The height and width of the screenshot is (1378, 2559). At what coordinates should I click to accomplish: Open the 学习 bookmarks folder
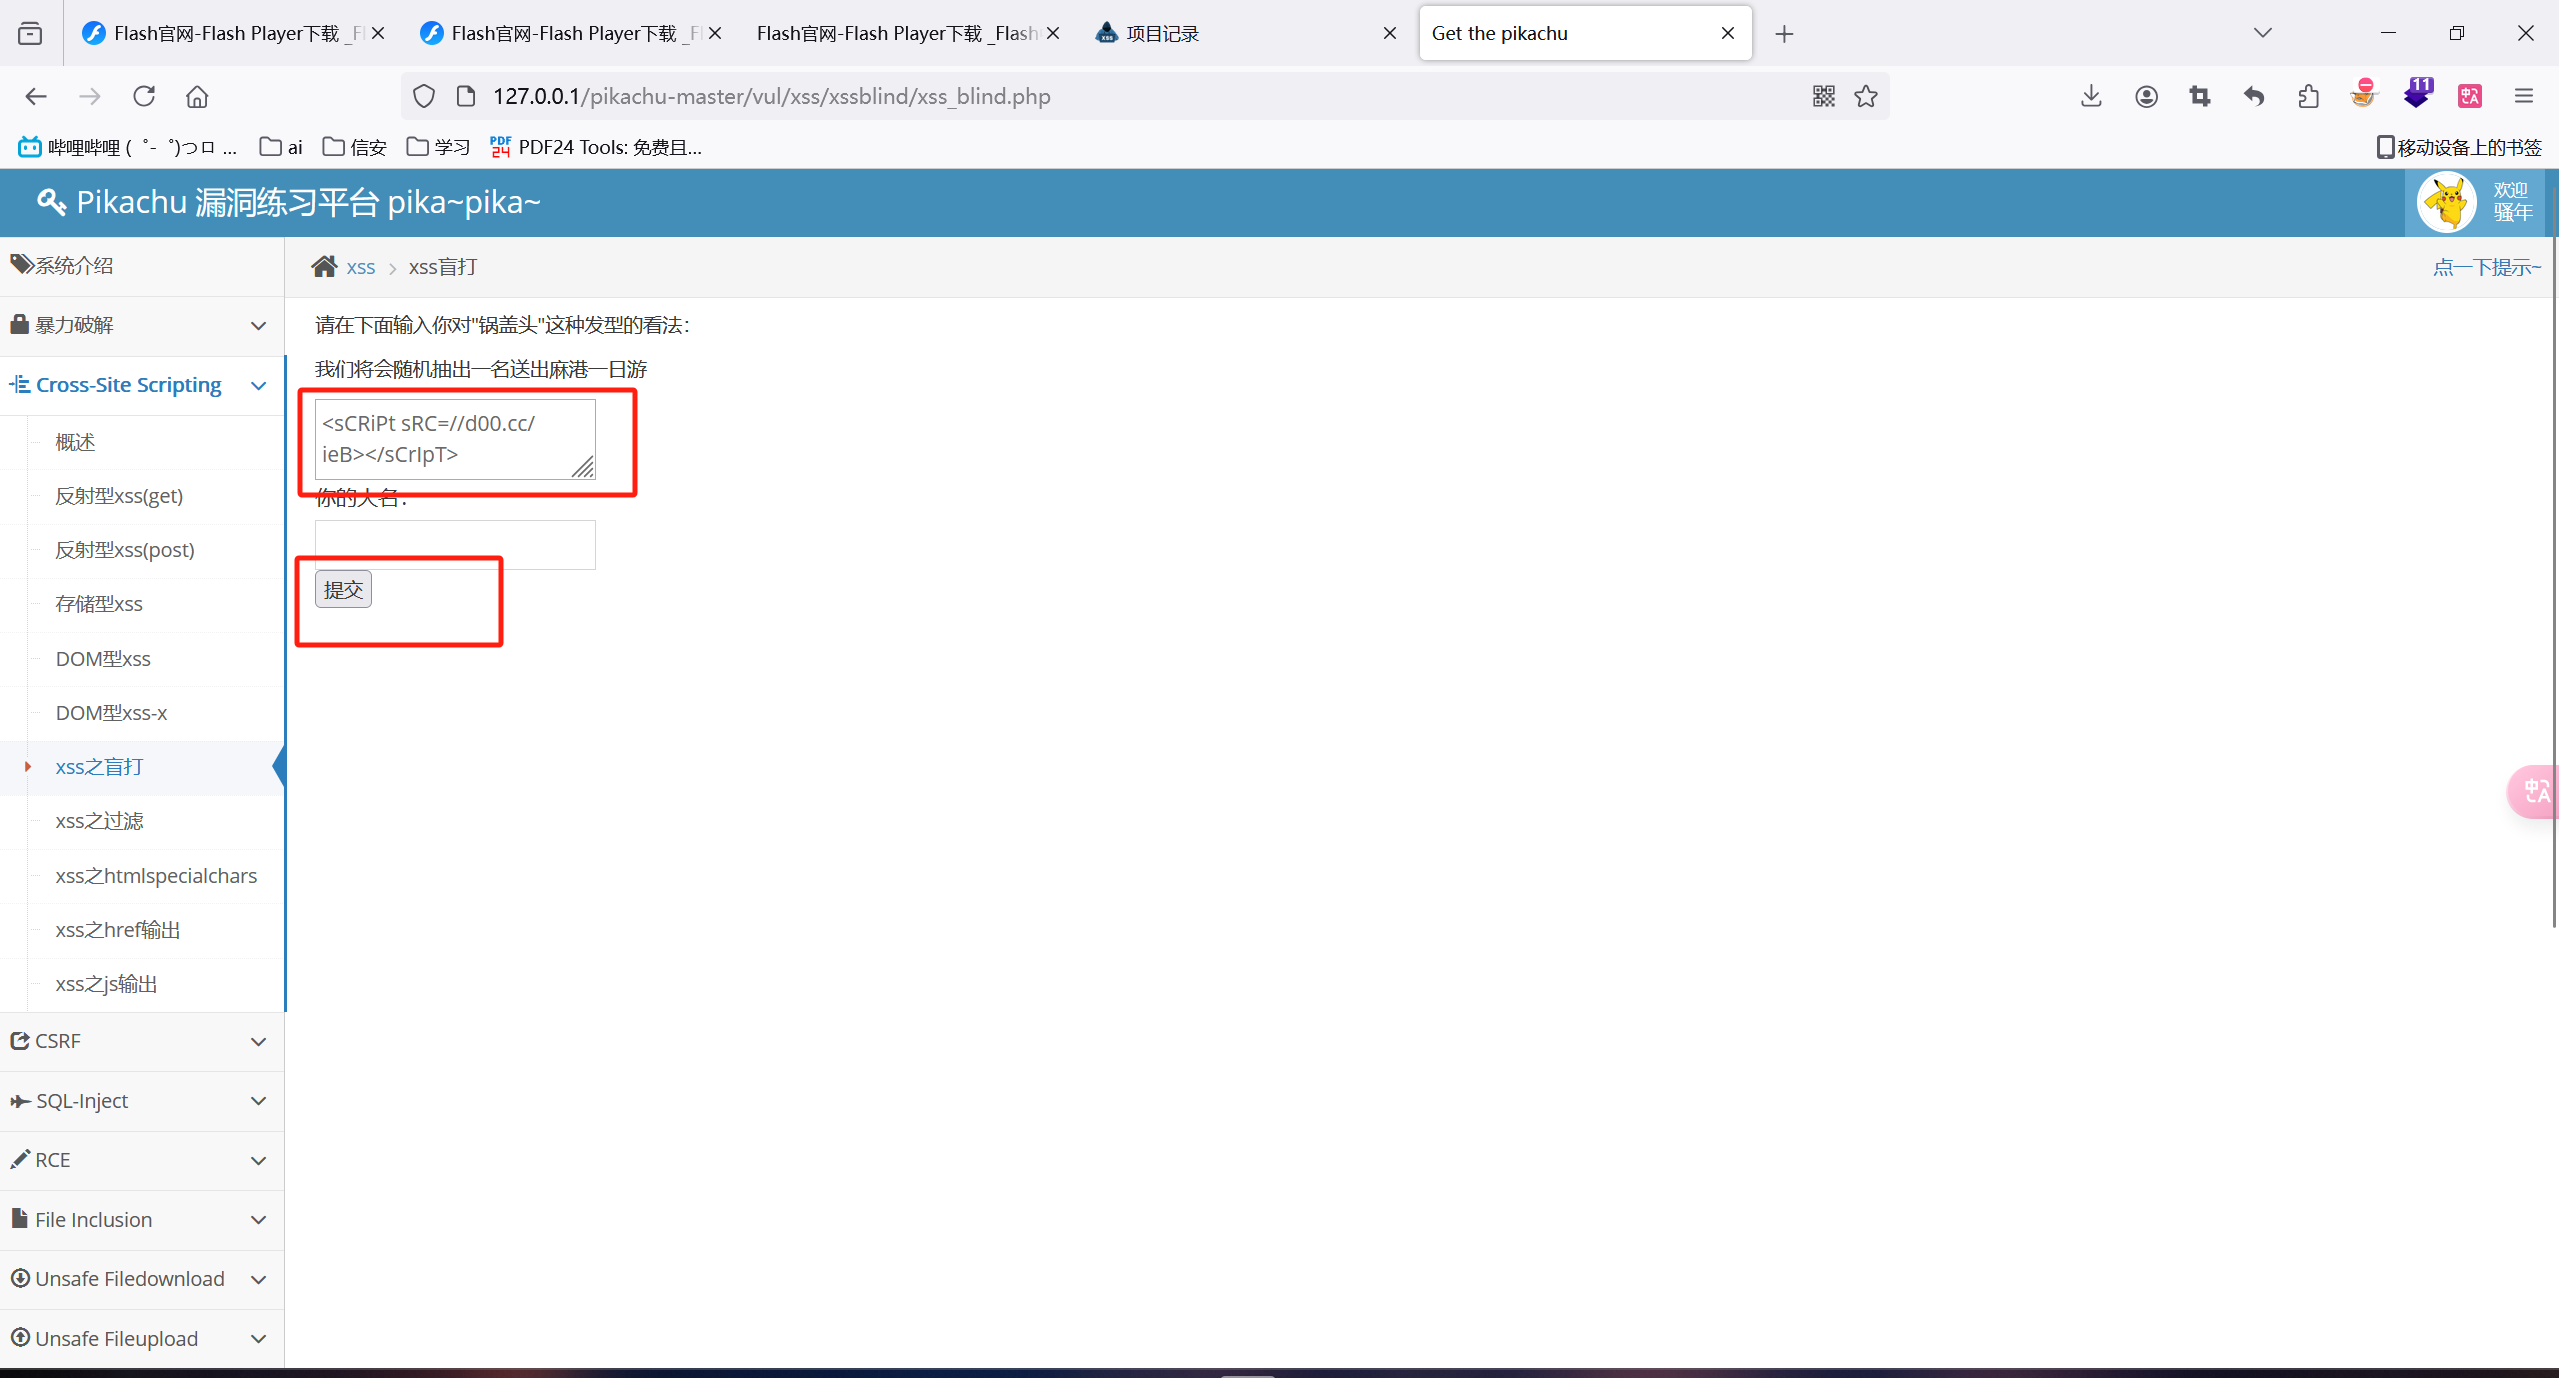coord(438,147)
